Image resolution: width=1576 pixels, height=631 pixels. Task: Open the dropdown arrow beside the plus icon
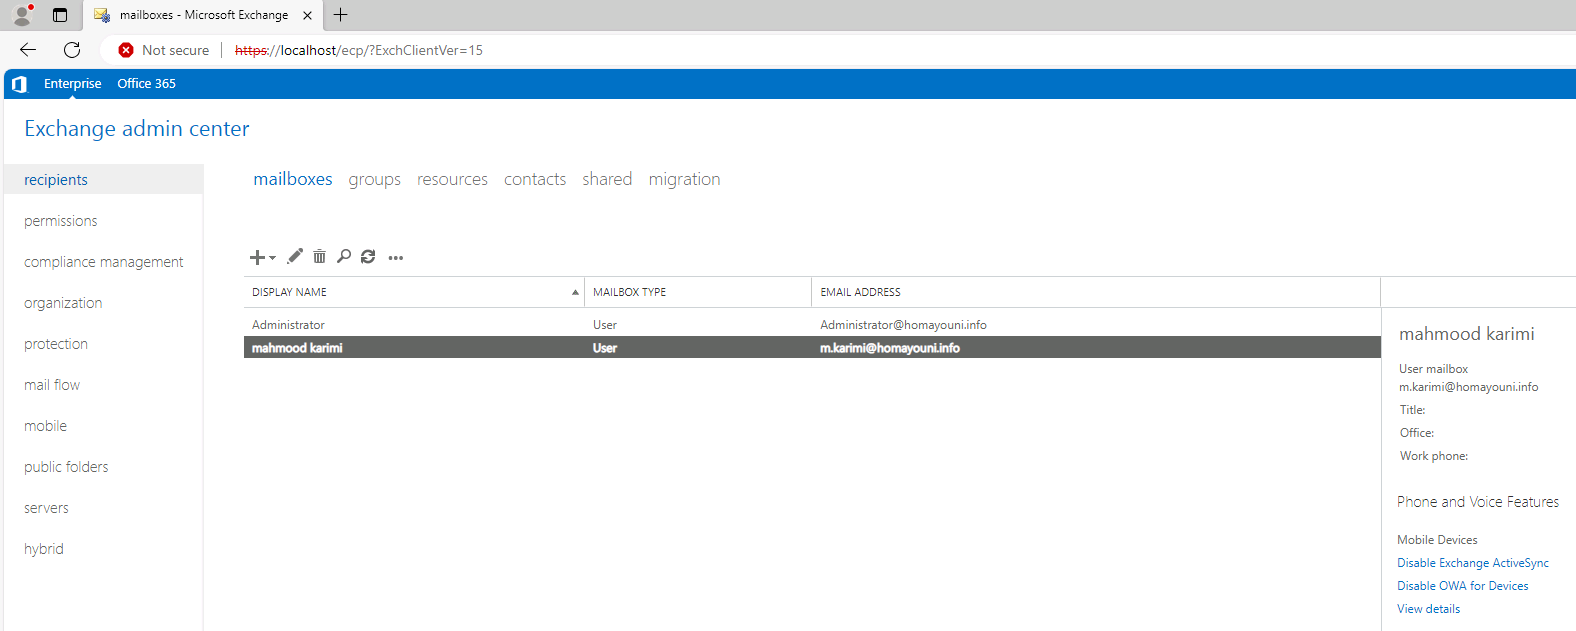pyautogui.click(x=272, y=258)
